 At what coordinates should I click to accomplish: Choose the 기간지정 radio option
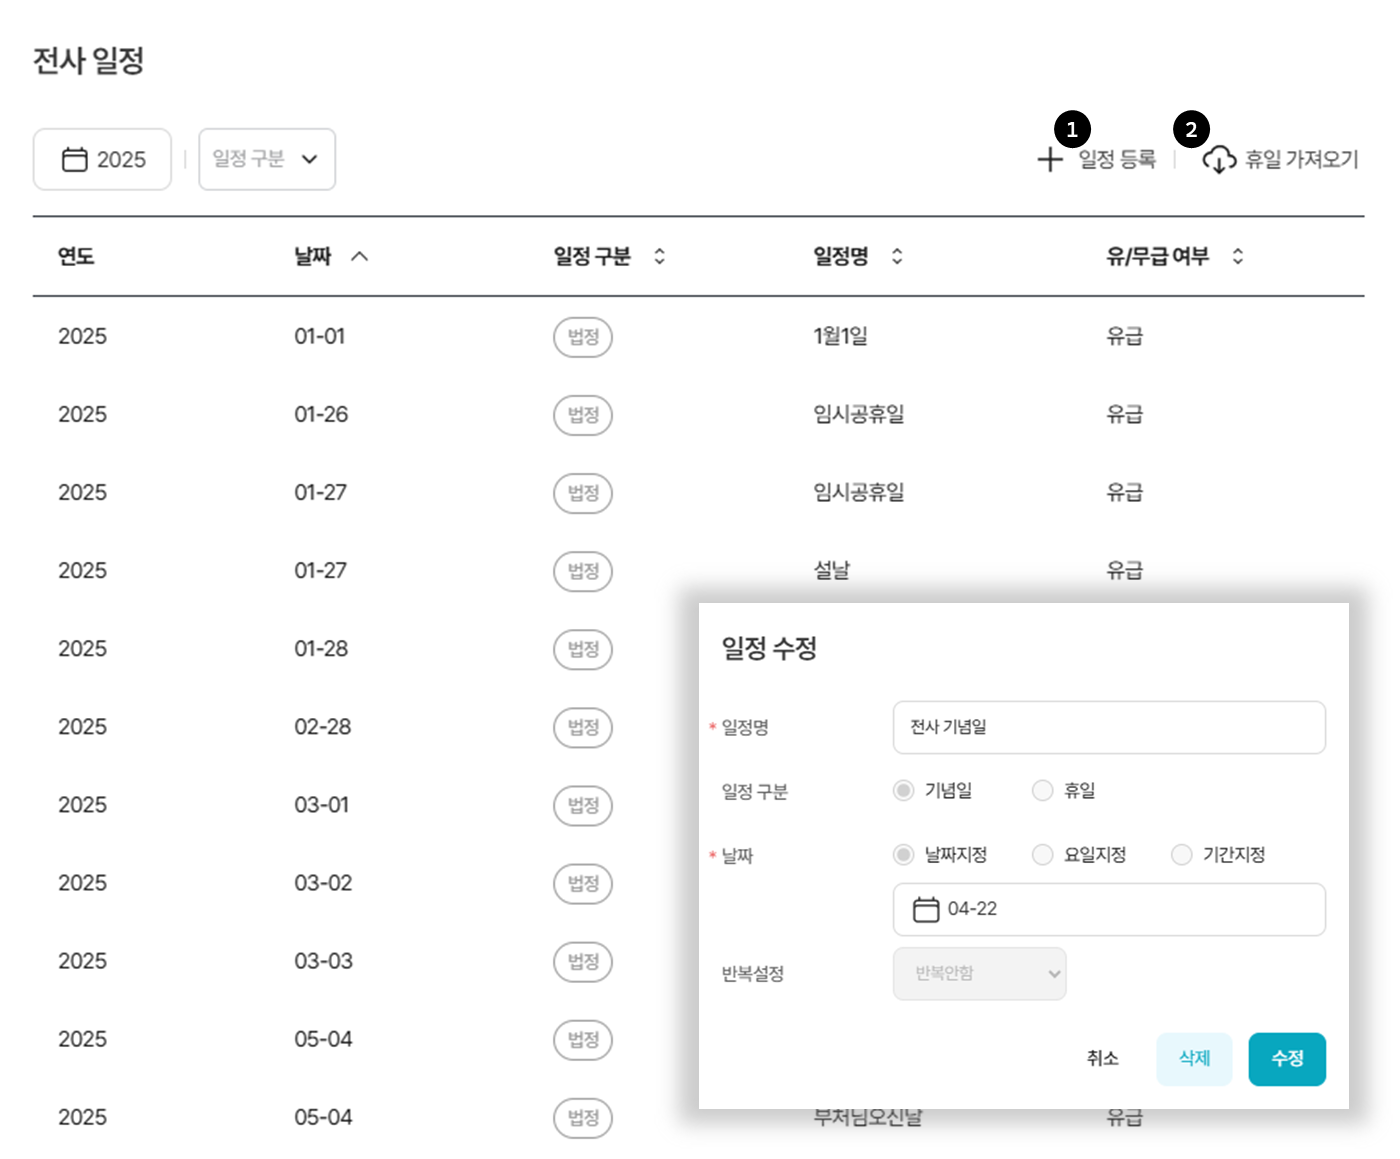[x=1182, y=855]
